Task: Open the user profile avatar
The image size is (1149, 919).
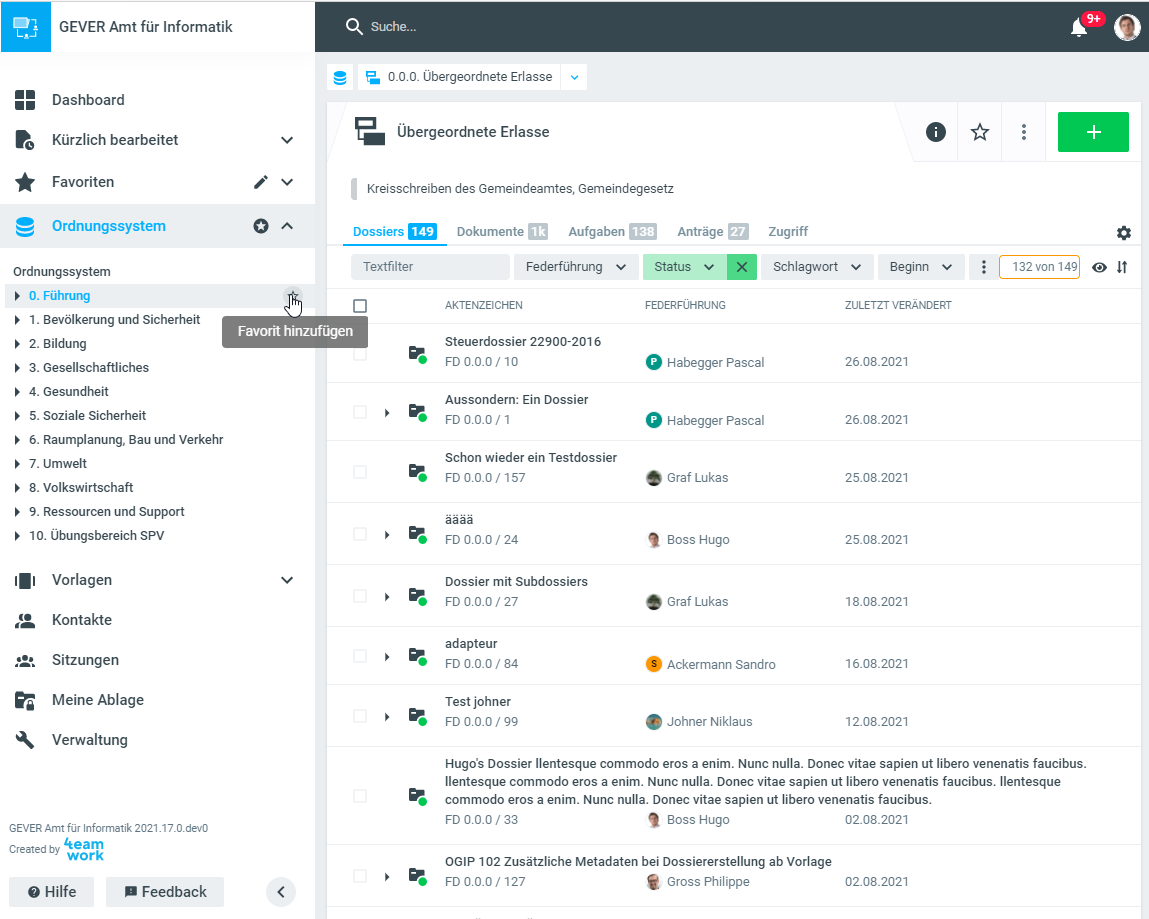Action: 1127,27
